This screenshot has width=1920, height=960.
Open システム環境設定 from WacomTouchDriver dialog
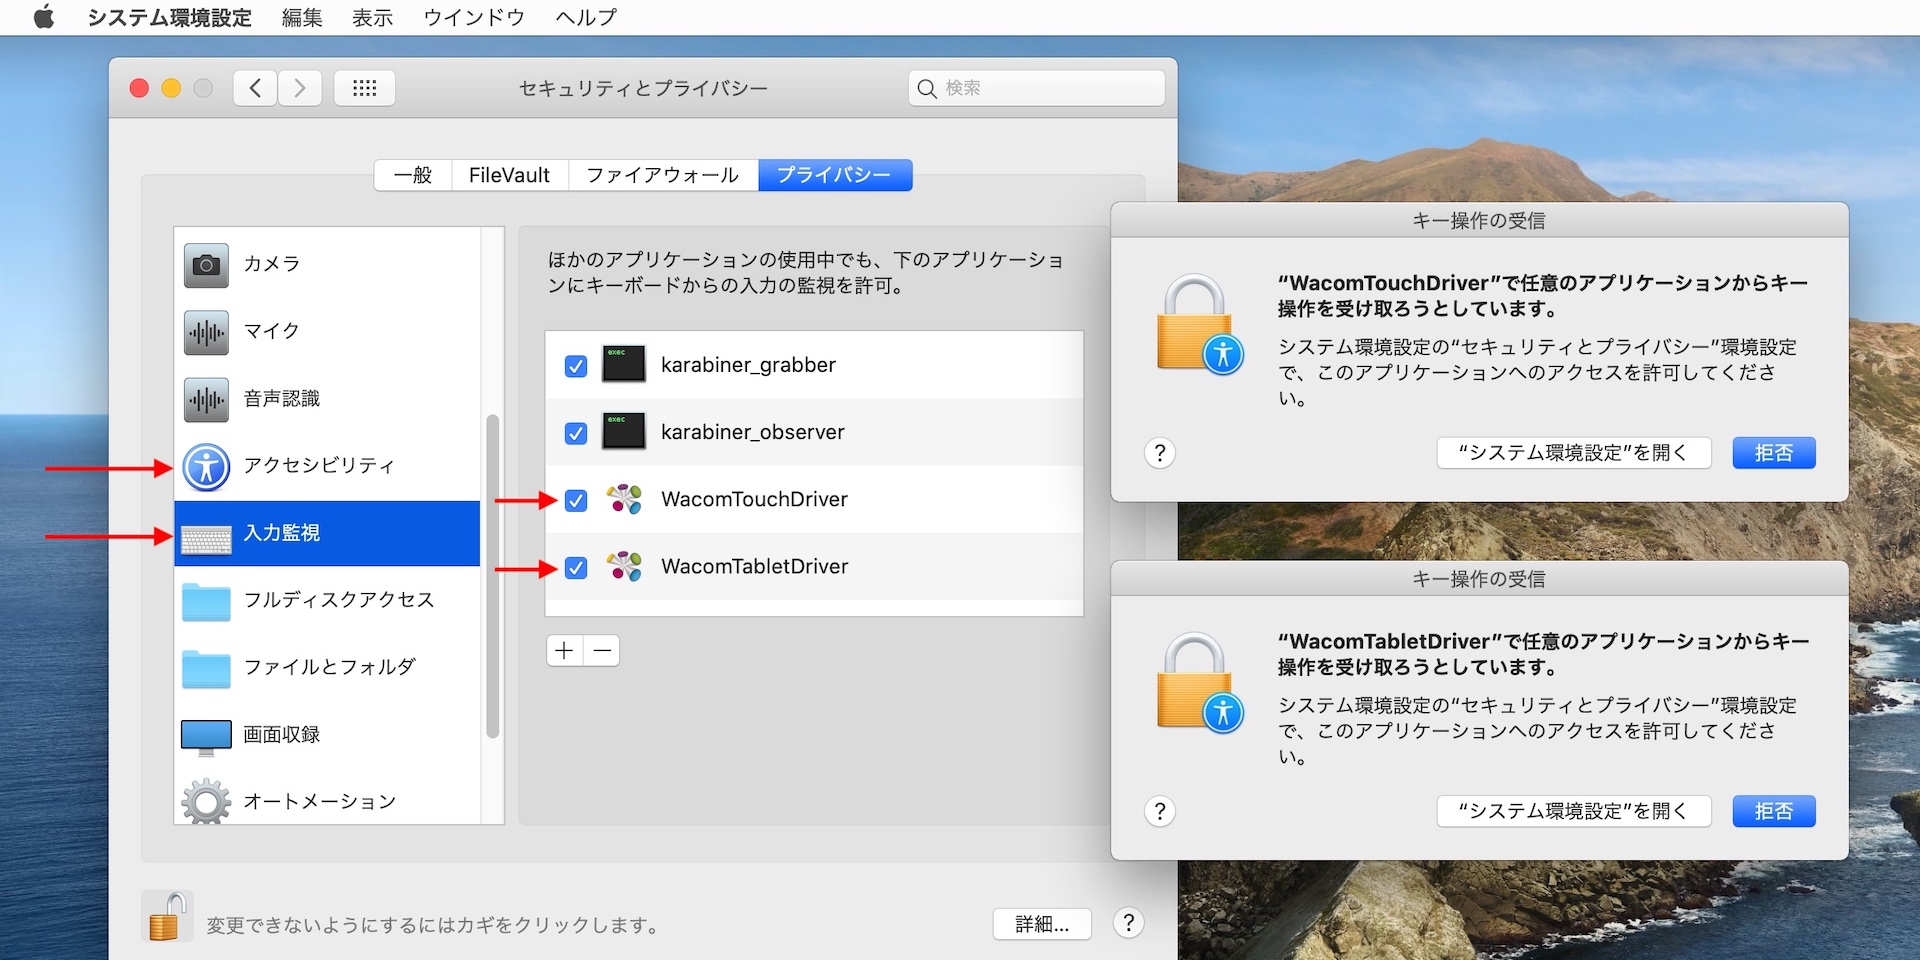point(1573,453)
